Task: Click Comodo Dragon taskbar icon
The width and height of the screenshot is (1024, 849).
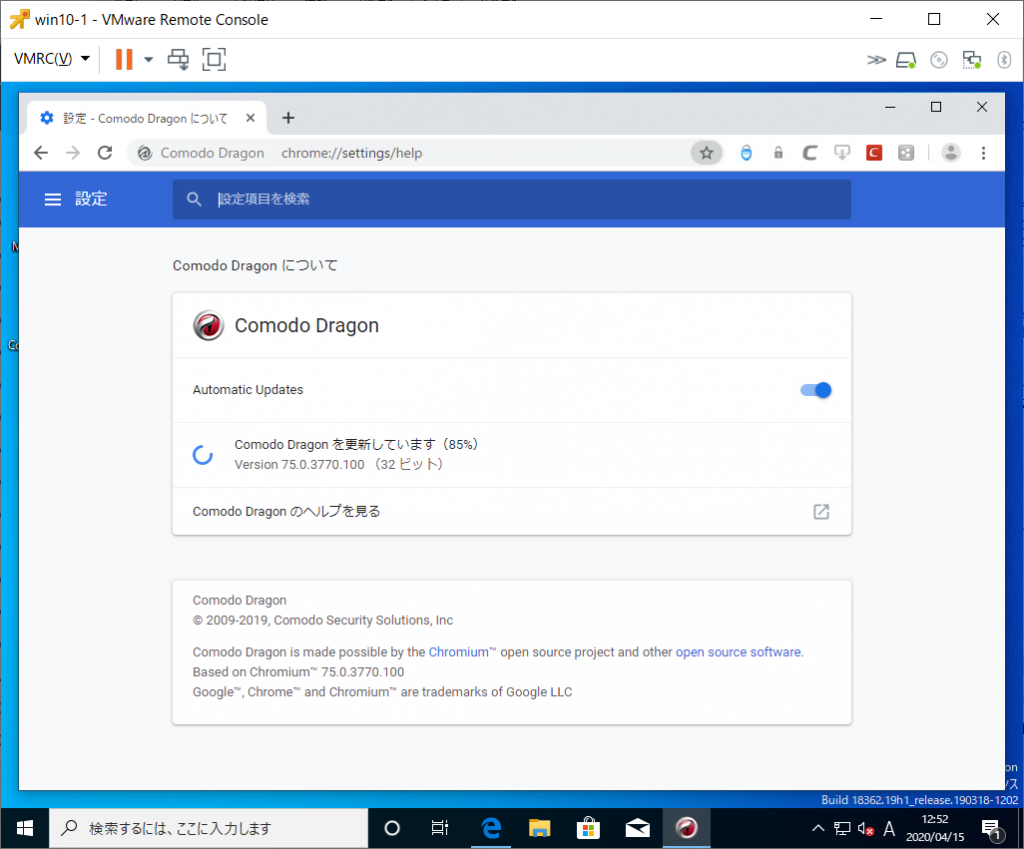Action: pyautogui.click(x=686, y=828)
